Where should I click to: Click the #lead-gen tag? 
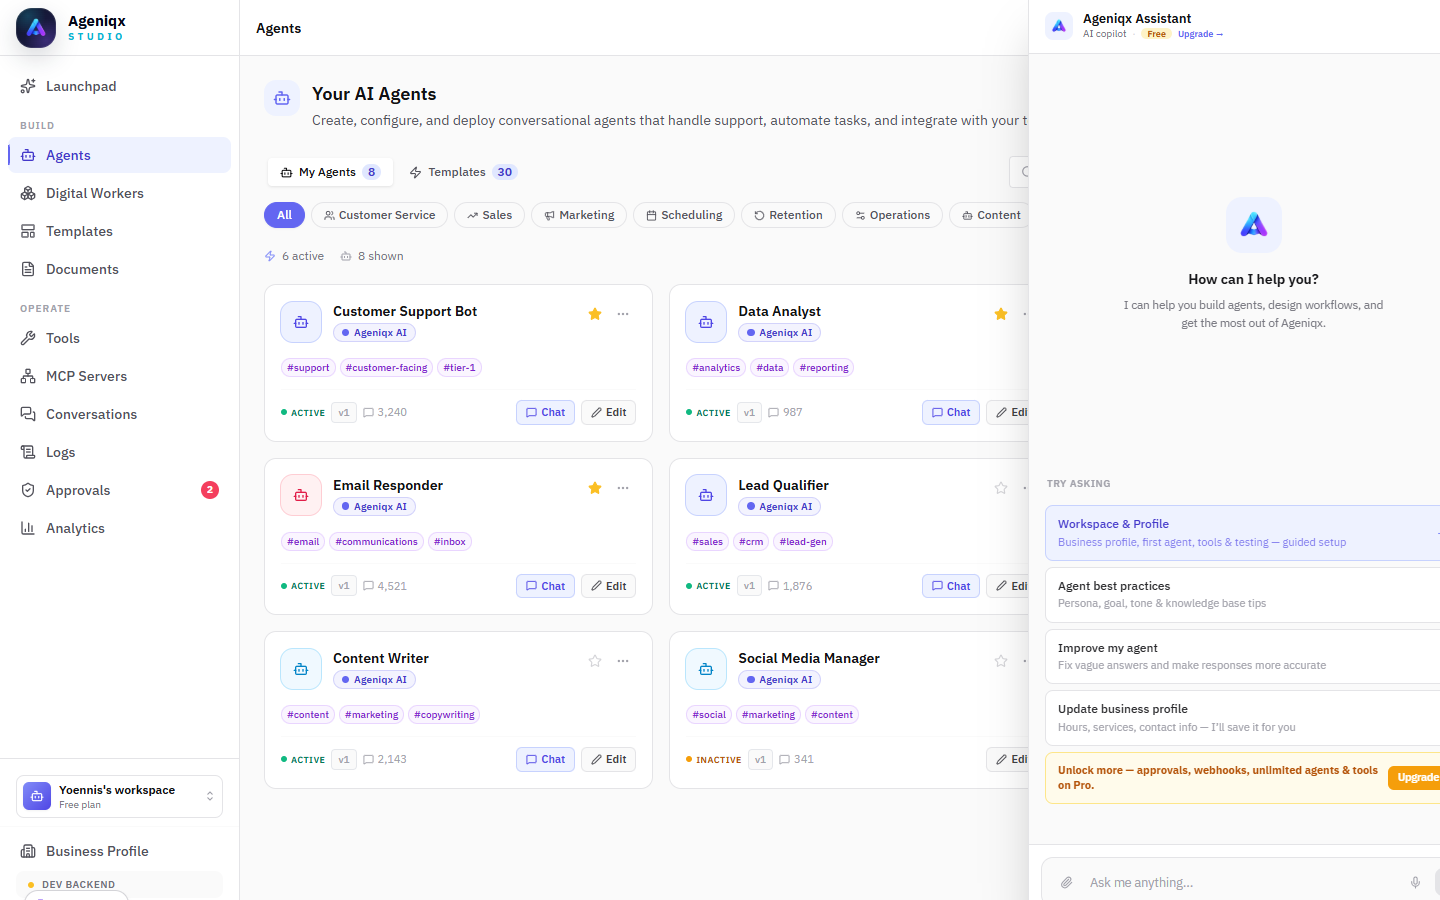[803, 542]
